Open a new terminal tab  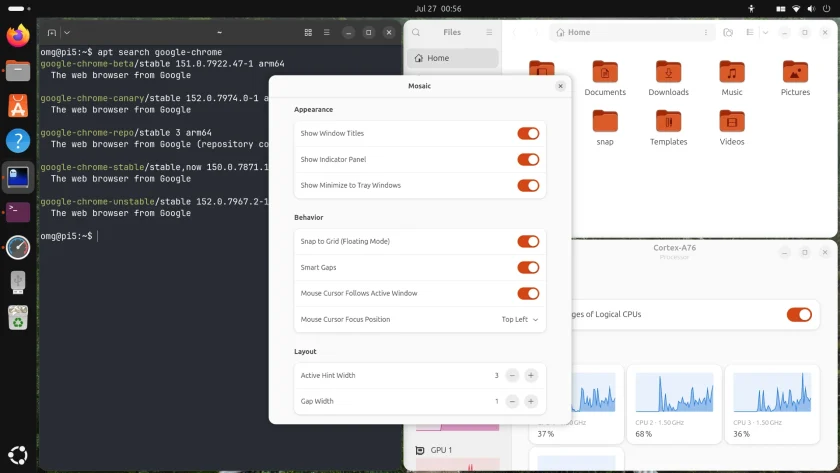pos(51,33)
